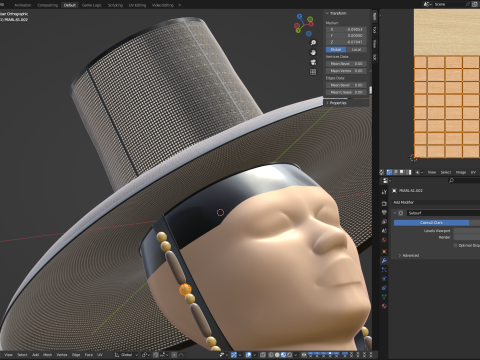Open the Scene properties tab icon
The height and width of the screenshot is (360, 480).
click(384, 231)
